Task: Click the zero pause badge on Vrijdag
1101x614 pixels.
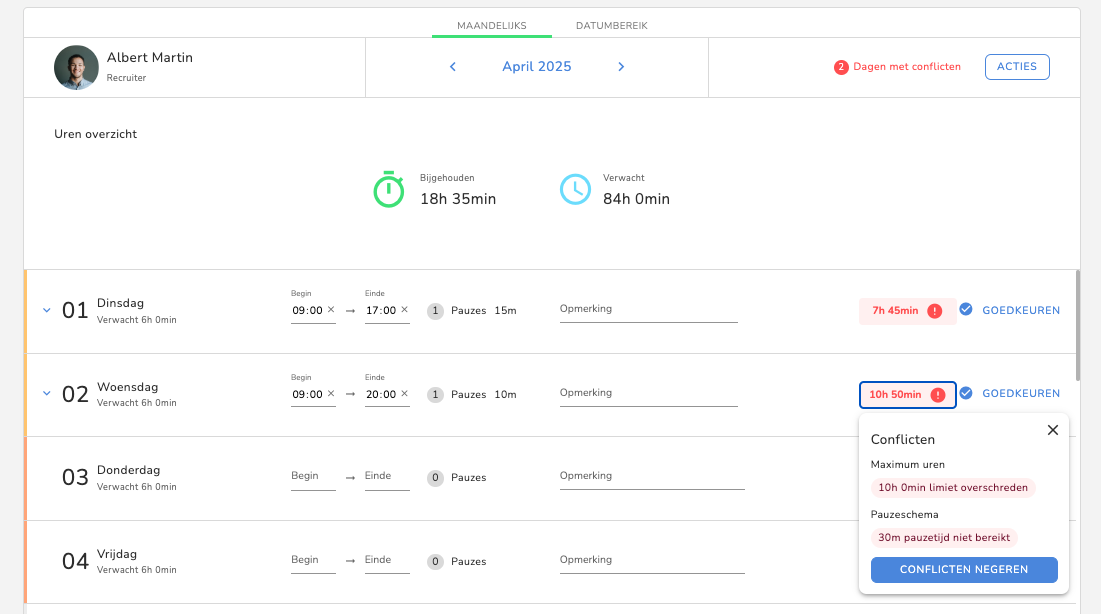Action: (435, 561)
